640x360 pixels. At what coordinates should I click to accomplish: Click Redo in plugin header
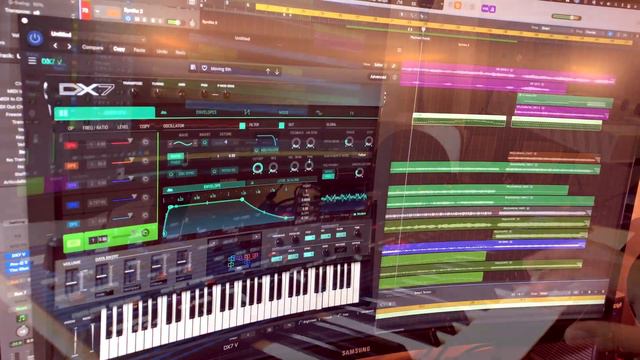coord(180,52)
